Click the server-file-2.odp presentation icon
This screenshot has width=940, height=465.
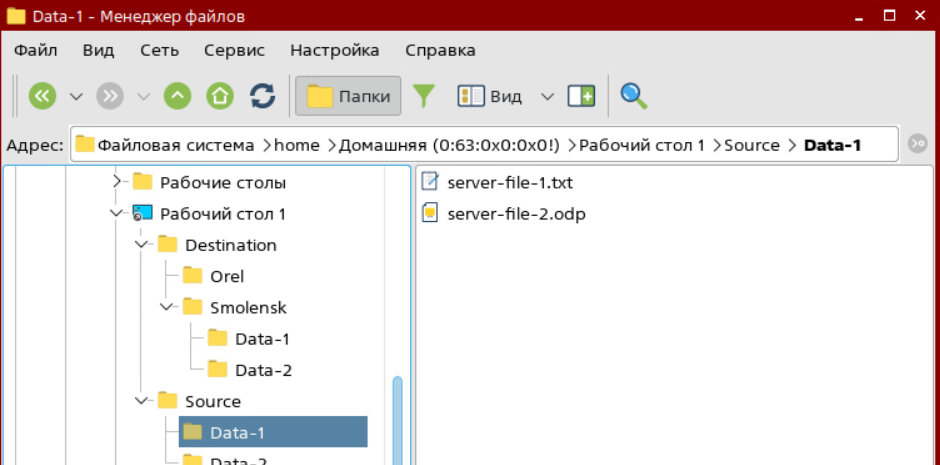click(x=430, y=213)
